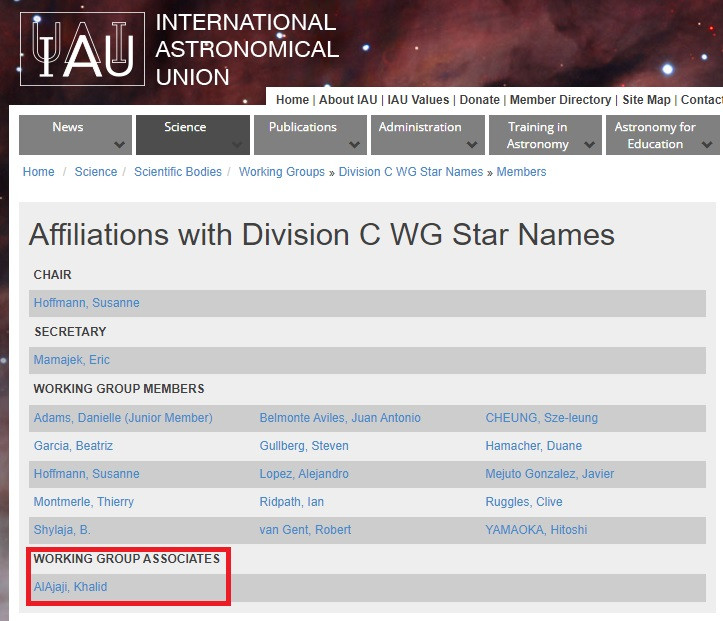
Task: Open Montmerle, Thierry profile
Action: click(84, 502)
